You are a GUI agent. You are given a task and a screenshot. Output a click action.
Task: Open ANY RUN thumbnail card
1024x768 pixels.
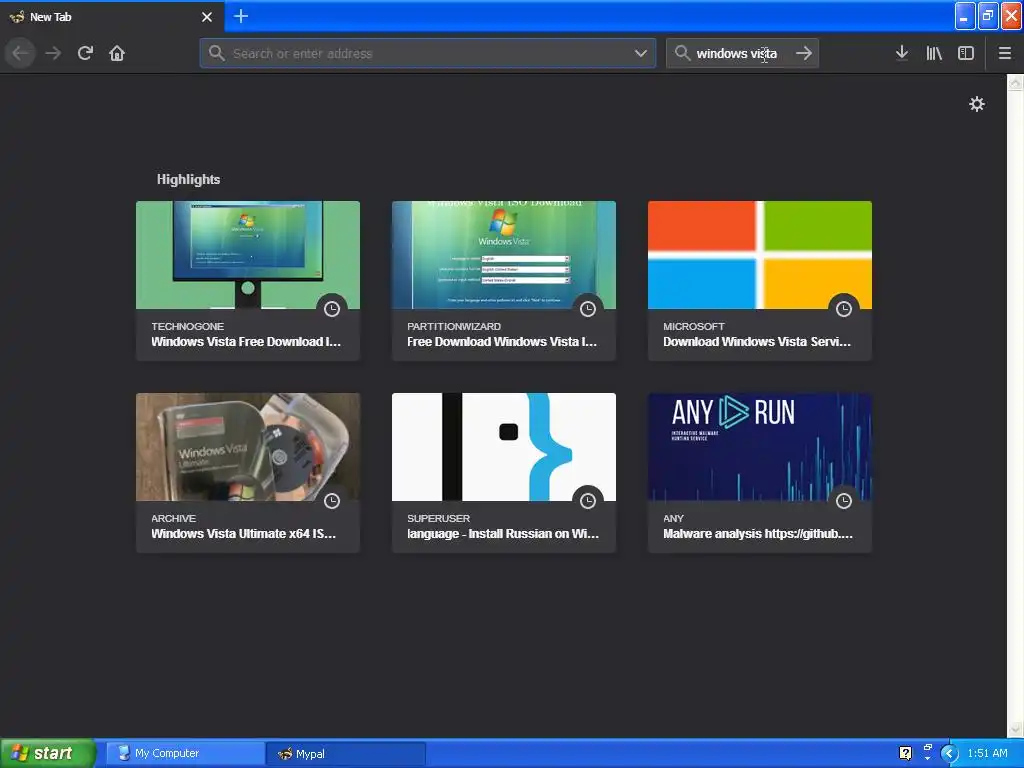[760, 447]
